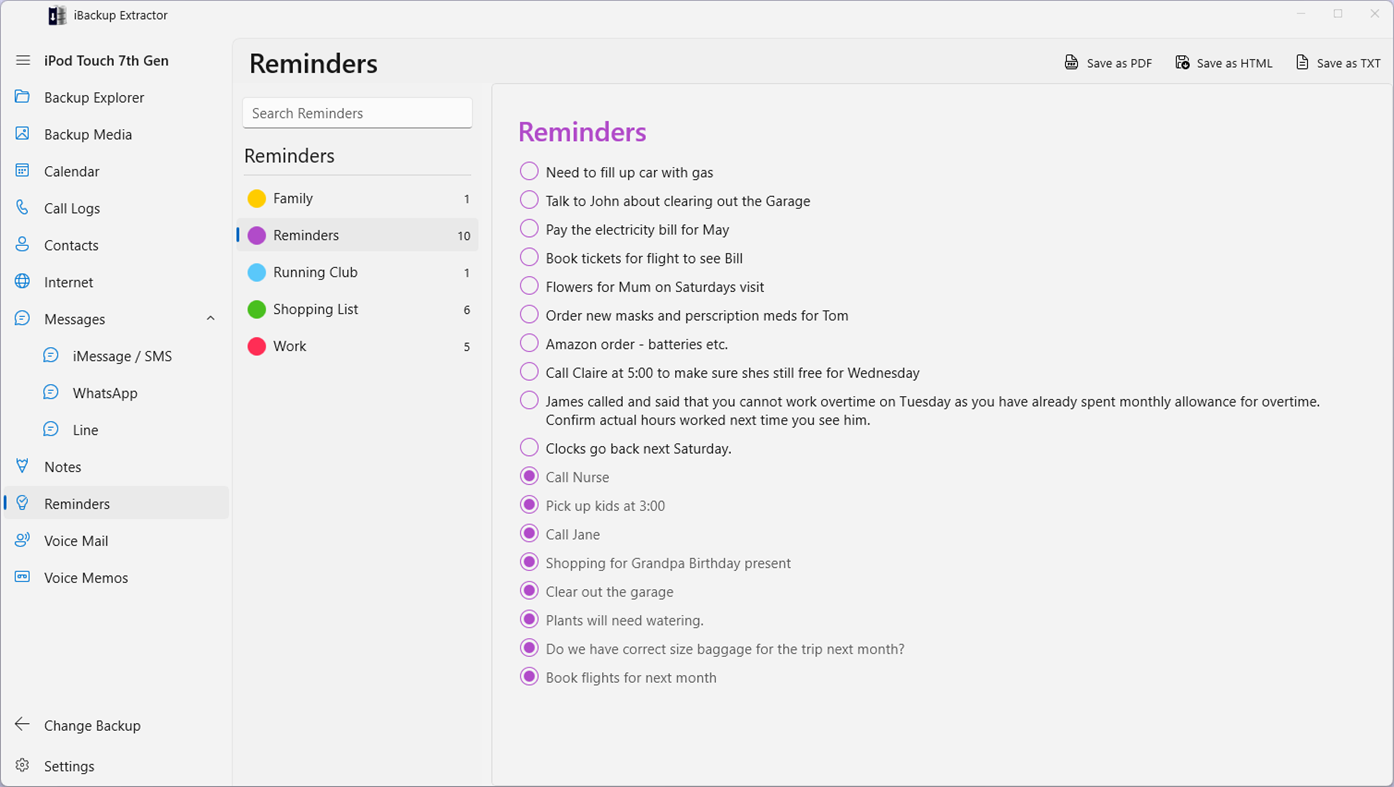Switch to the iMessage / SMS view
This screenshot has width=1394, height=787.
(x=122, y=355)
